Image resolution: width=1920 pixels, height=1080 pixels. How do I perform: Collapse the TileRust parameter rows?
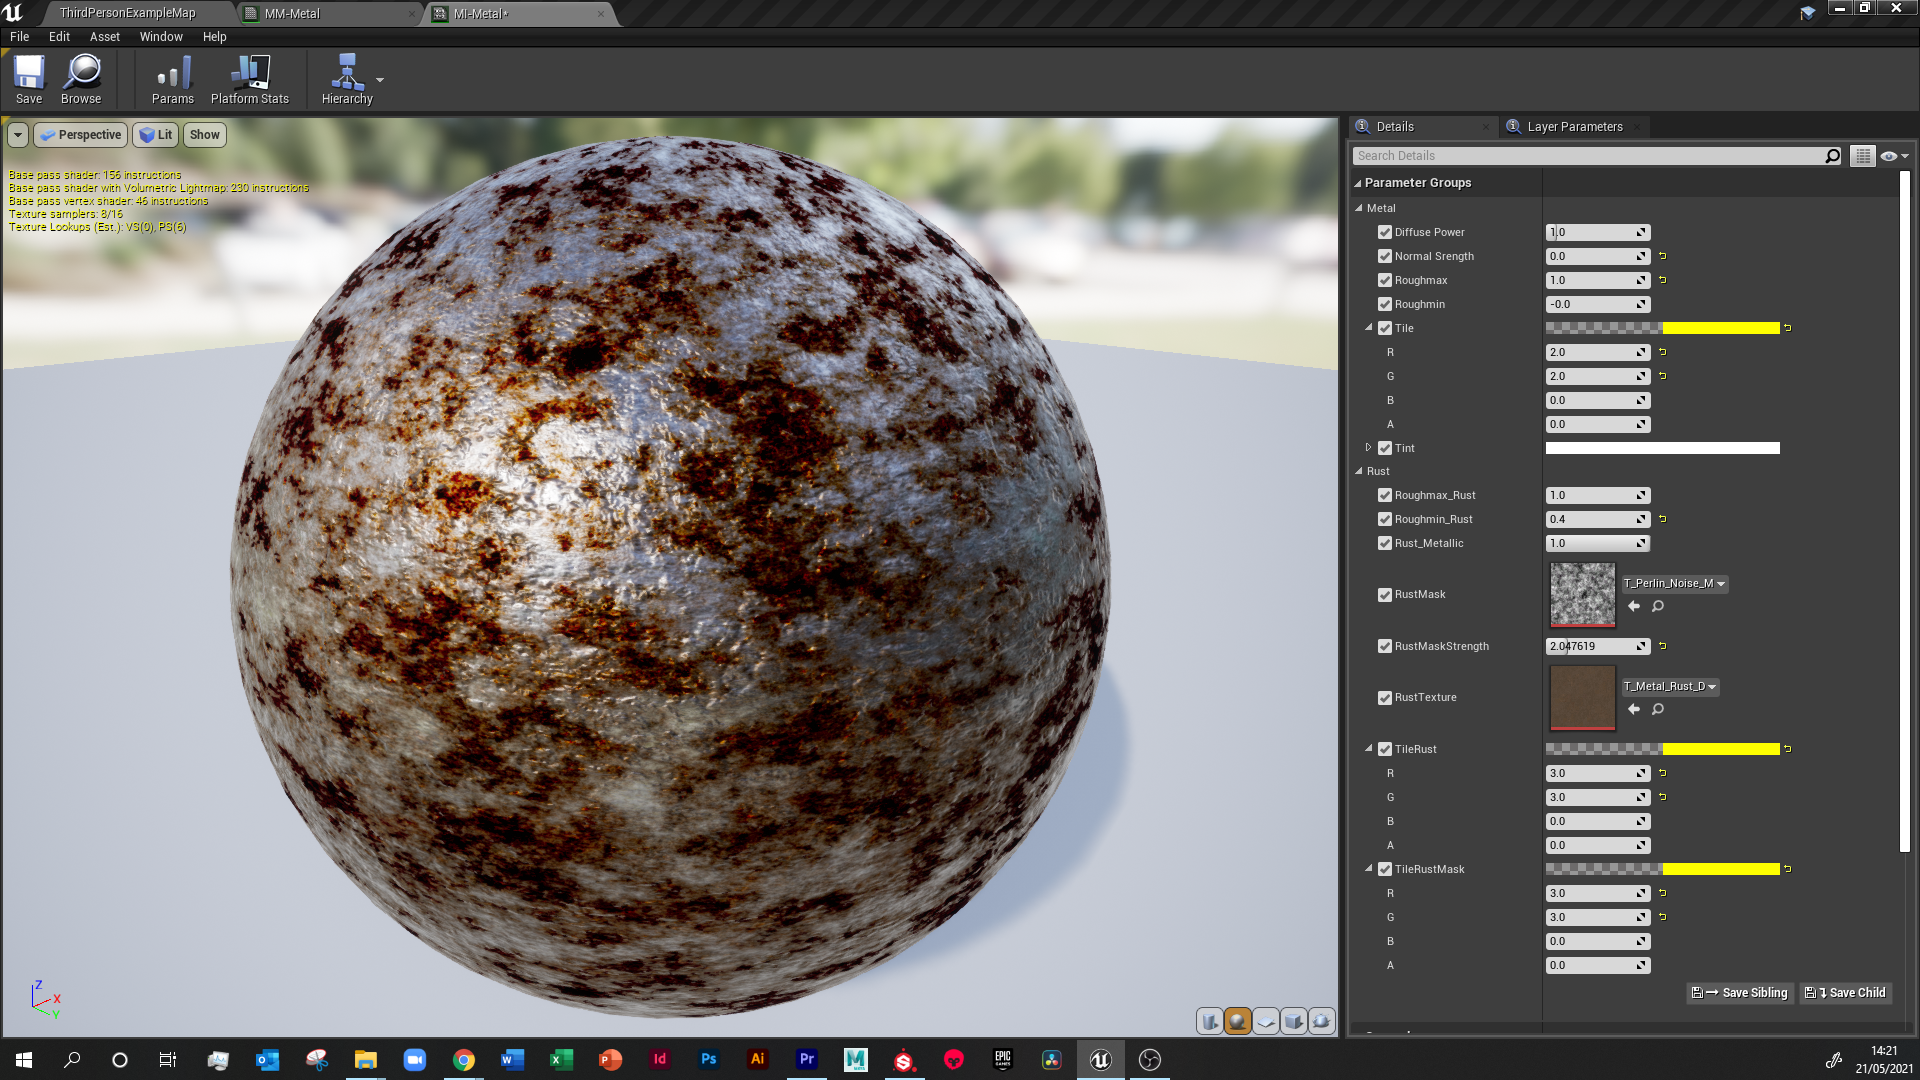1368,749
